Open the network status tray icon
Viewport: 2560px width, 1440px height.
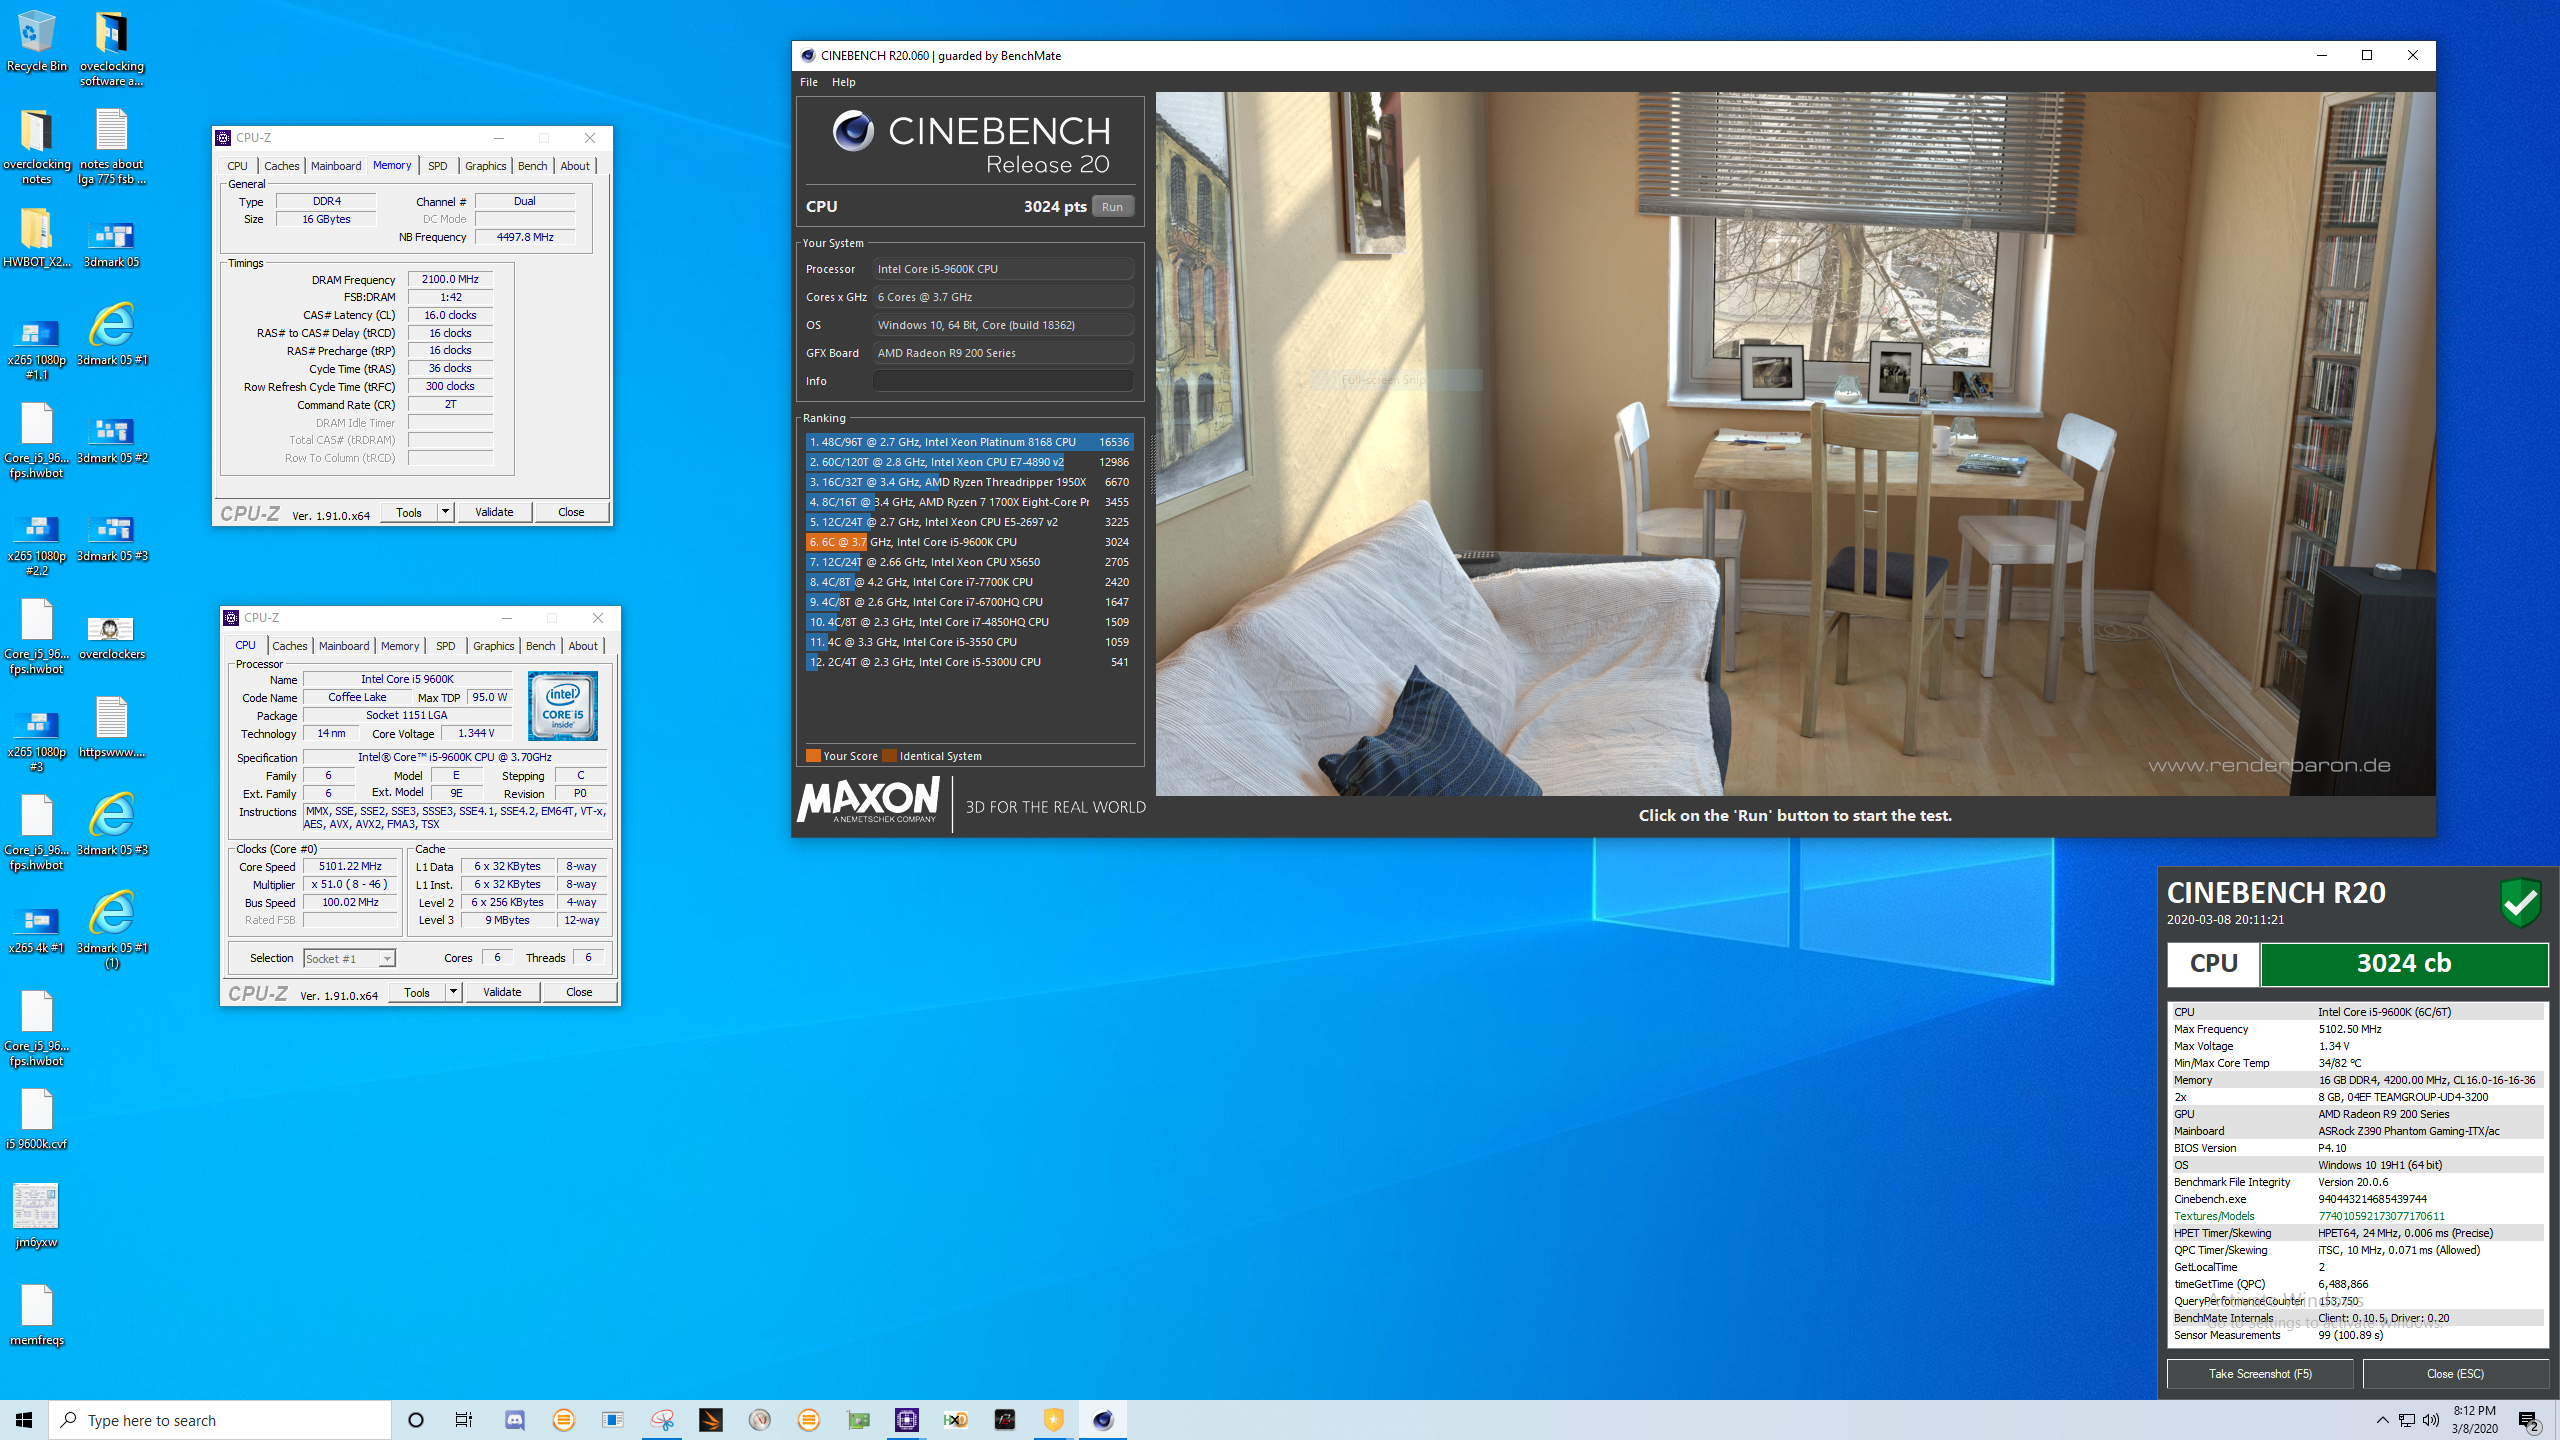click(2407, 1420)
